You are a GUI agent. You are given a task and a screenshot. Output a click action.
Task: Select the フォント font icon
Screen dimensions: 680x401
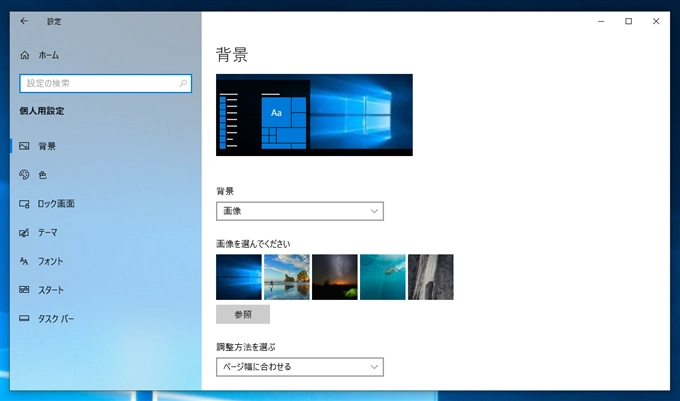coord(24,261)
